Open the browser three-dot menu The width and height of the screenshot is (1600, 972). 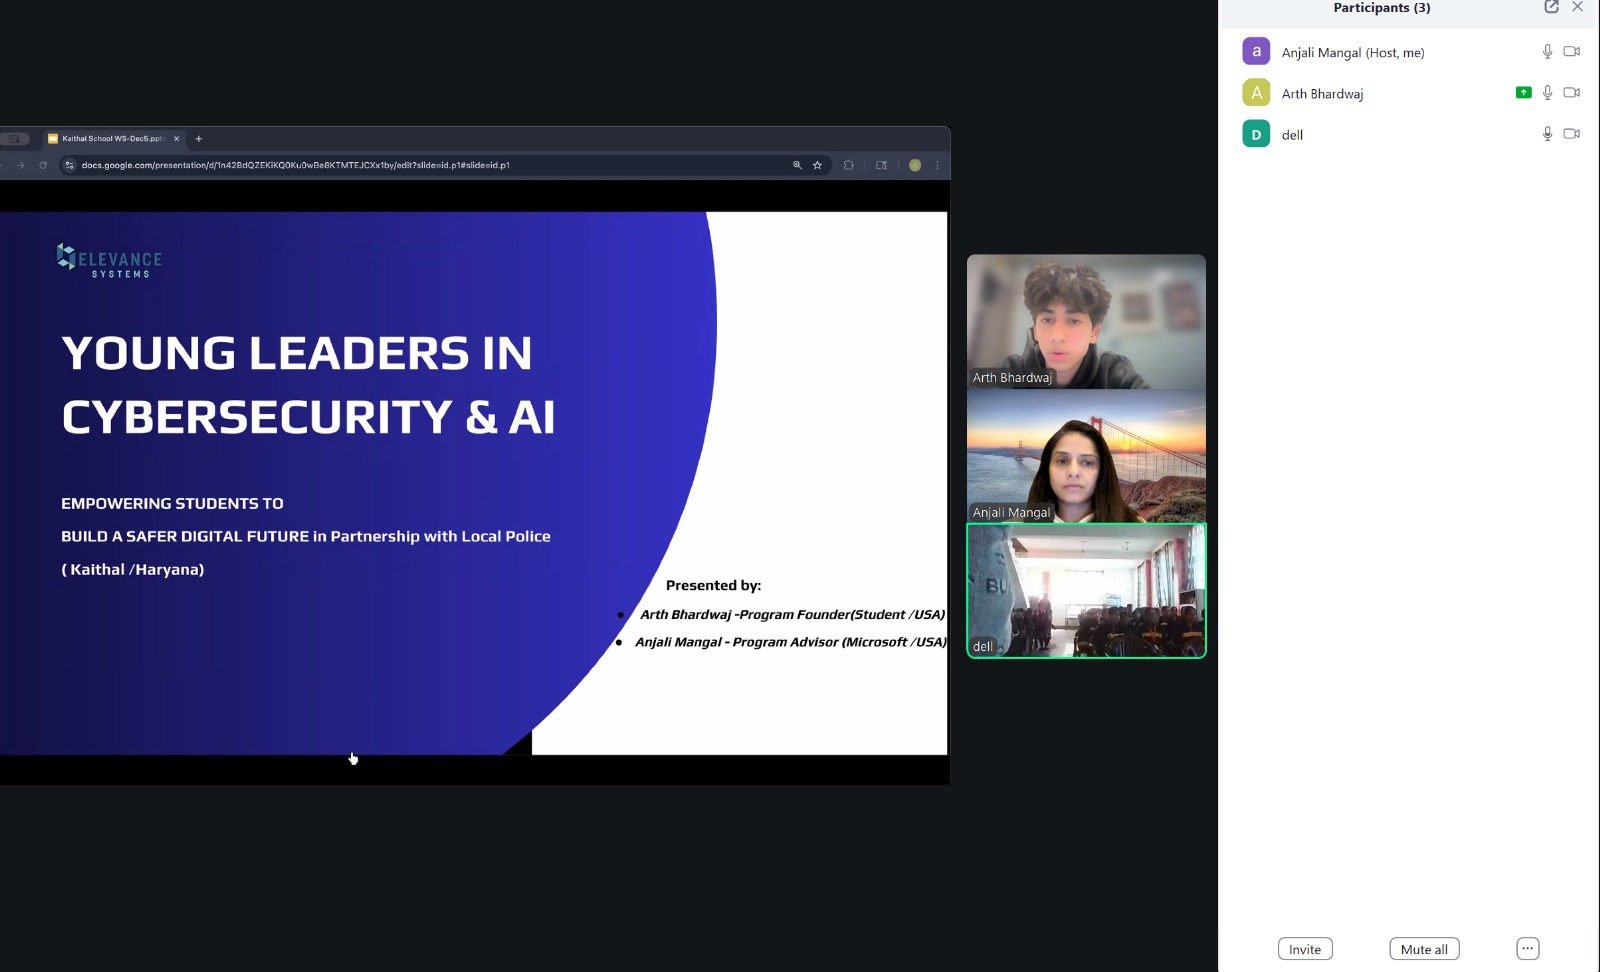coord(937,166)
